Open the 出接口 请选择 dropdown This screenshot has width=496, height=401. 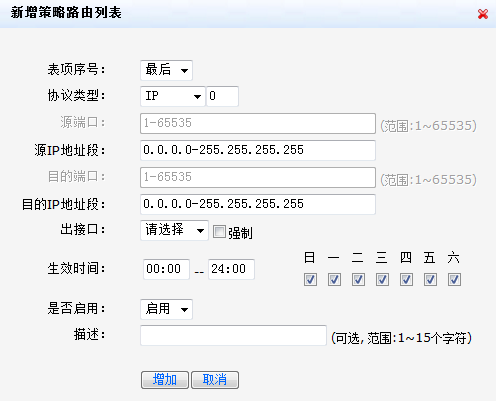(174, 230)
